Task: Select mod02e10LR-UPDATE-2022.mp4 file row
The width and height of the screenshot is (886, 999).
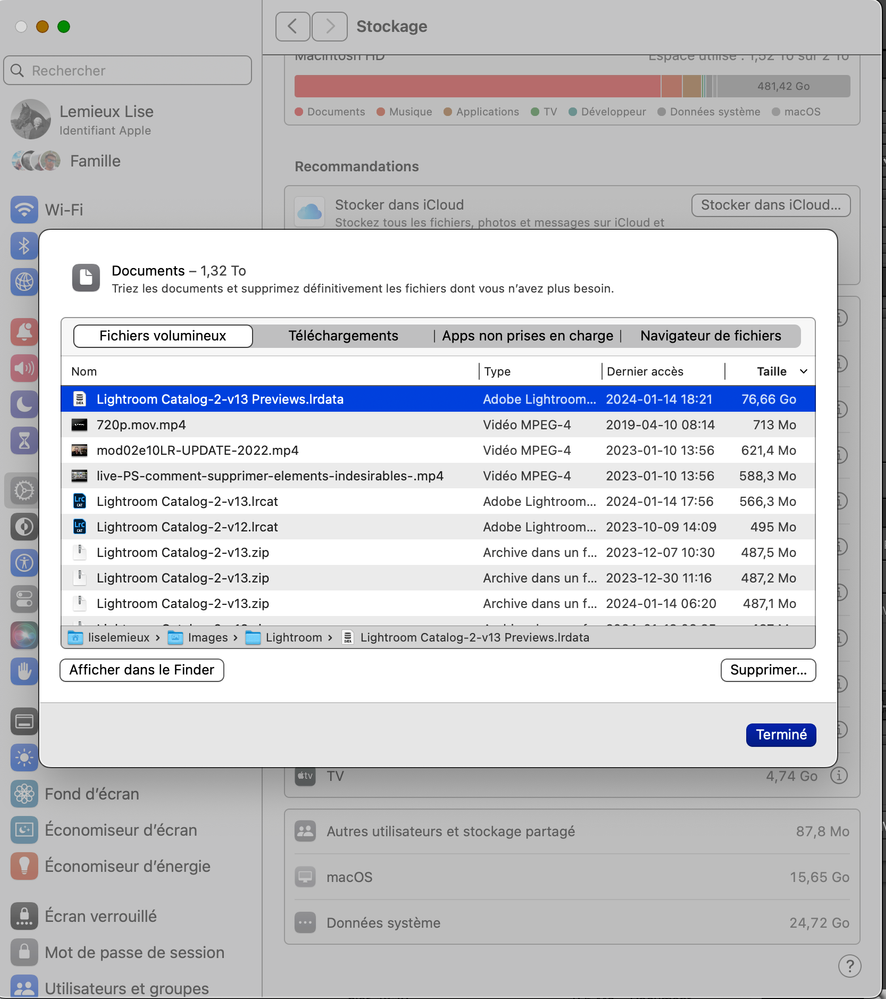Action: [x=438, y=450]
